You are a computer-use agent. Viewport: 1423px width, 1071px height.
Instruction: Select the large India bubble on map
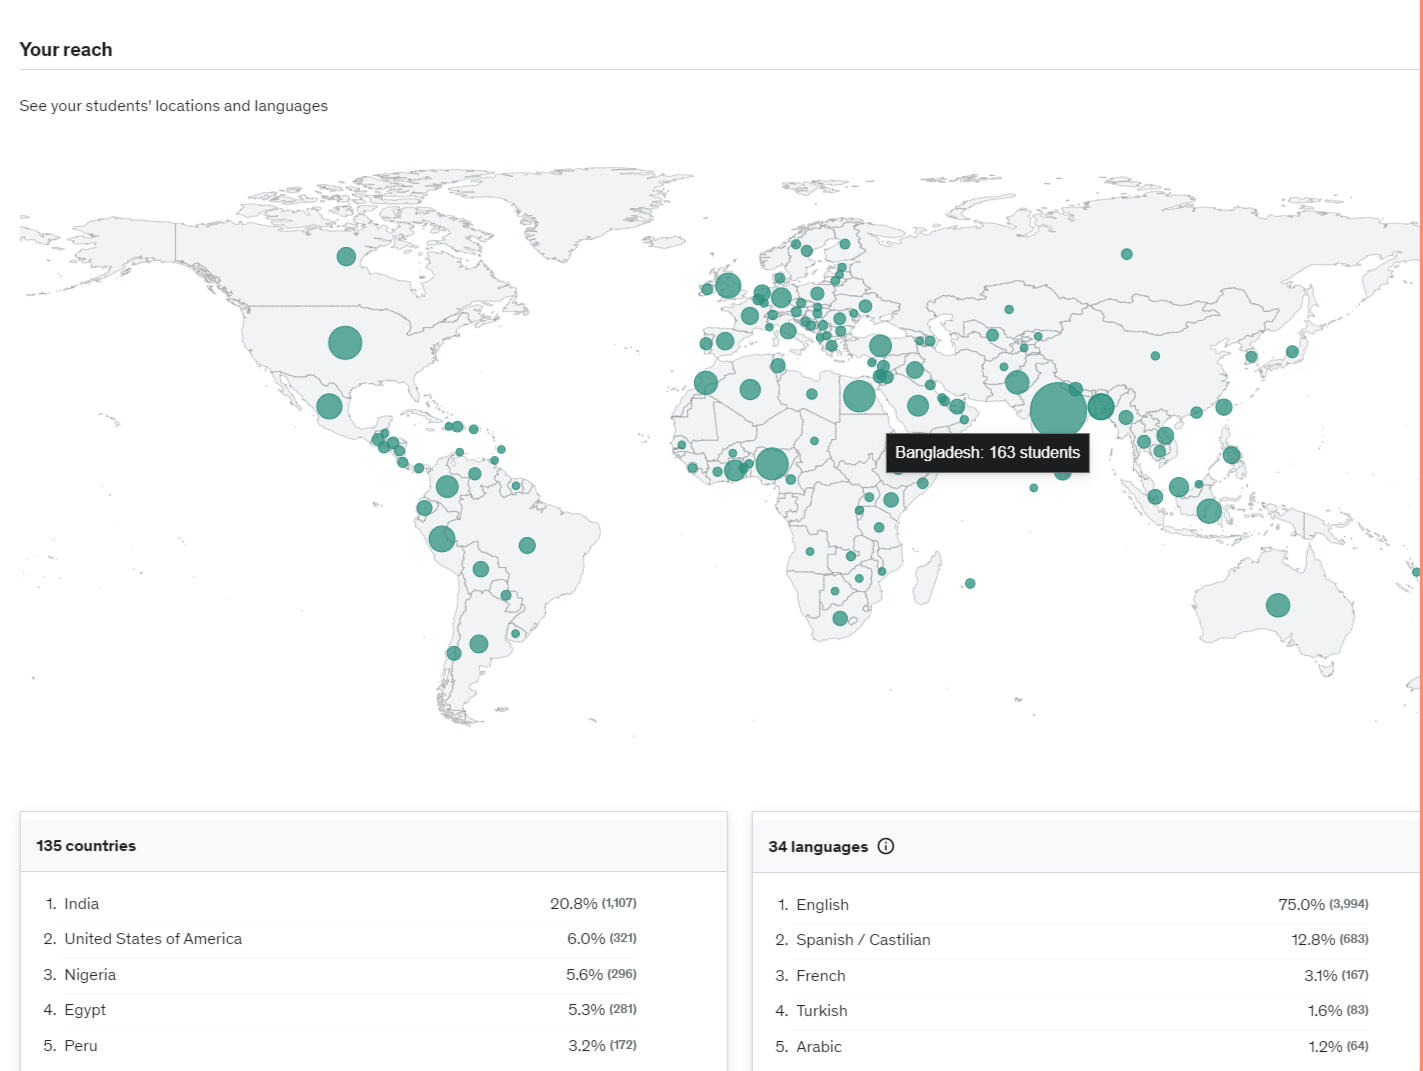pos(1056,411)
